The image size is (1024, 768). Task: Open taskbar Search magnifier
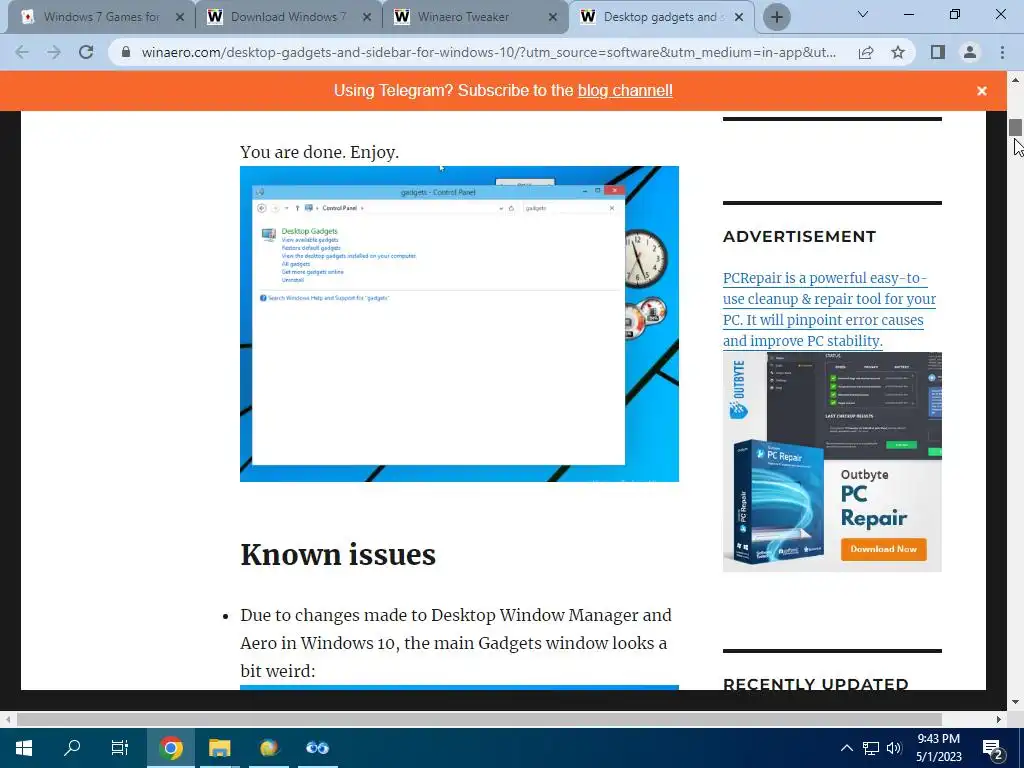[x=72, y=748]
